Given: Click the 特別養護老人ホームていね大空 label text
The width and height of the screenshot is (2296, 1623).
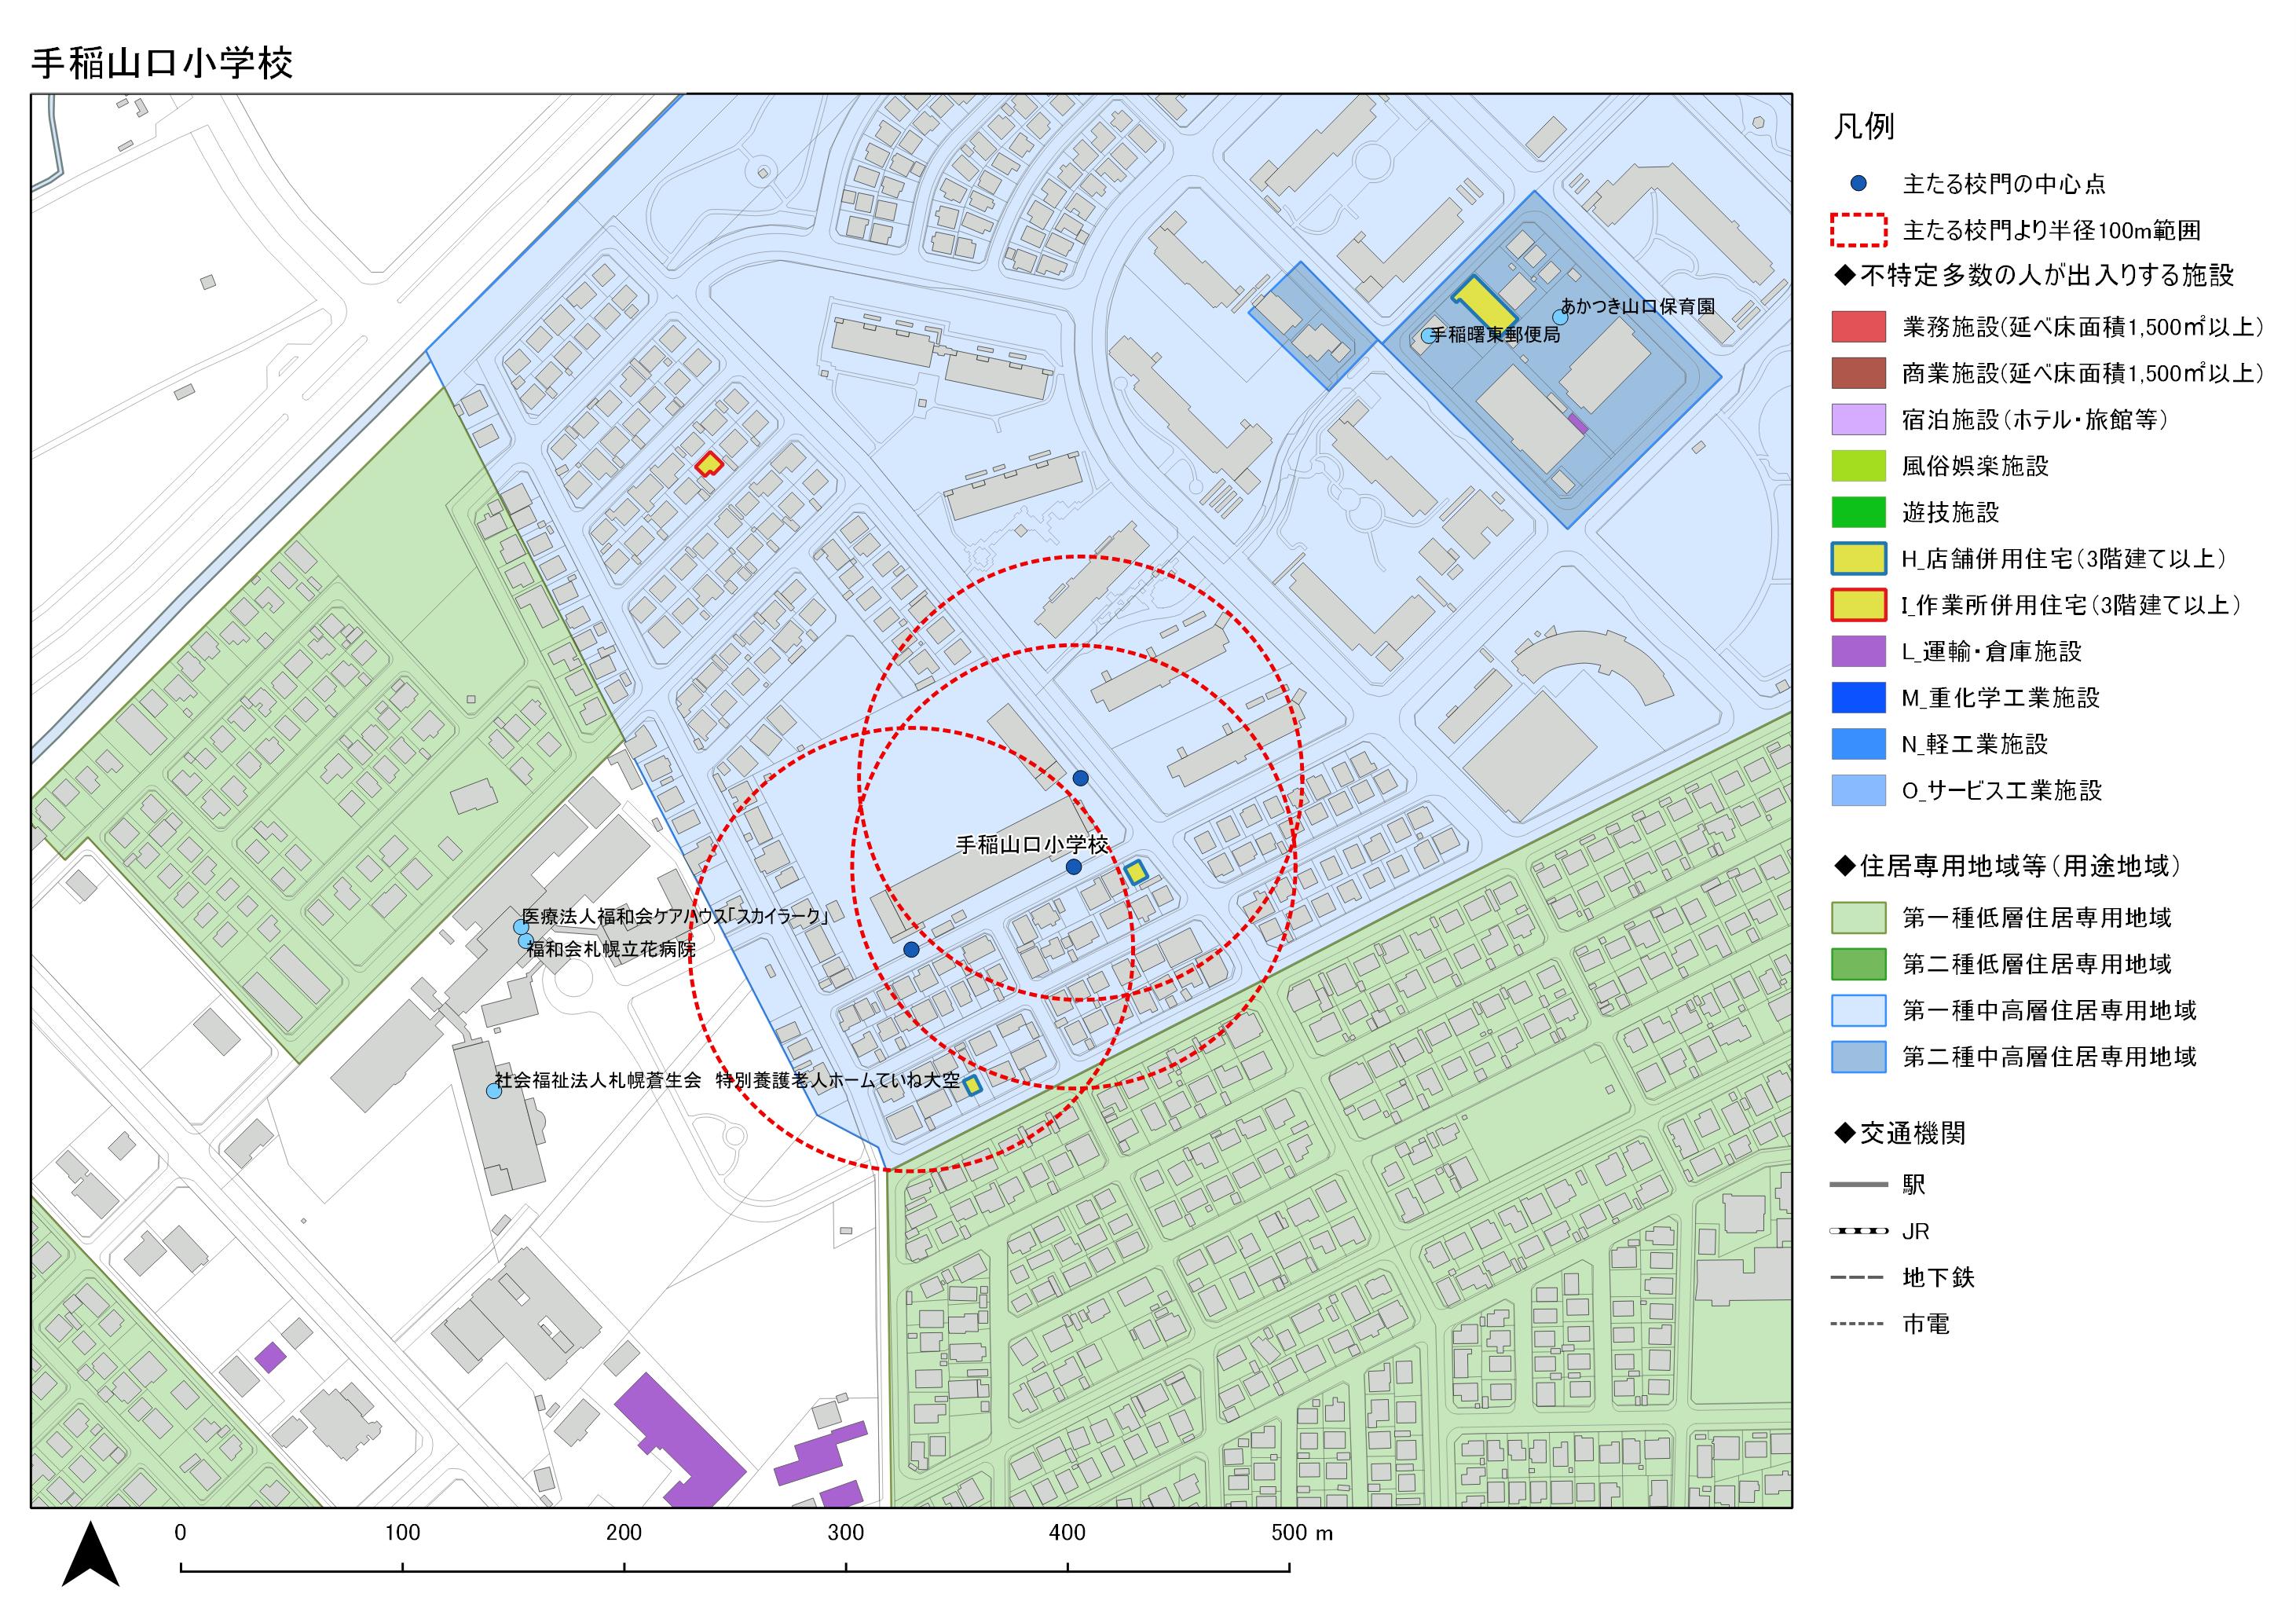Looking at the screenshot, I should tap(838, 1081).
